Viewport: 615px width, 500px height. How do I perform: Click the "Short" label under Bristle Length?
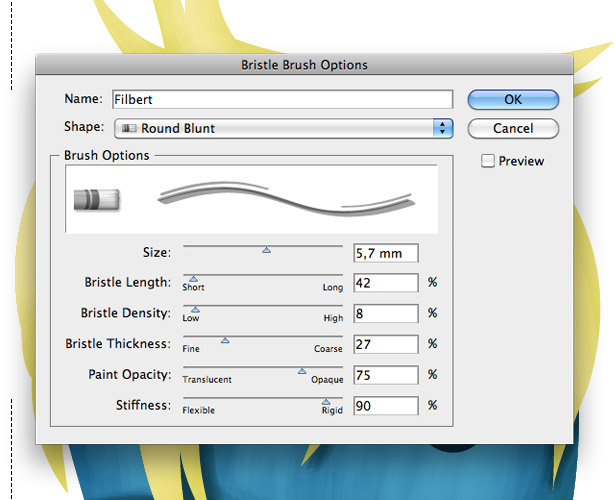coord(193,287)
